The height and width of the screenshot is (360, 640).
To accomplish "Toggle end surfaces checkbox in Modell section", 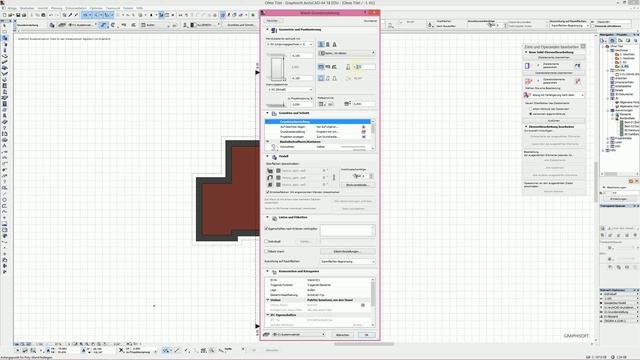I will 268,192.
